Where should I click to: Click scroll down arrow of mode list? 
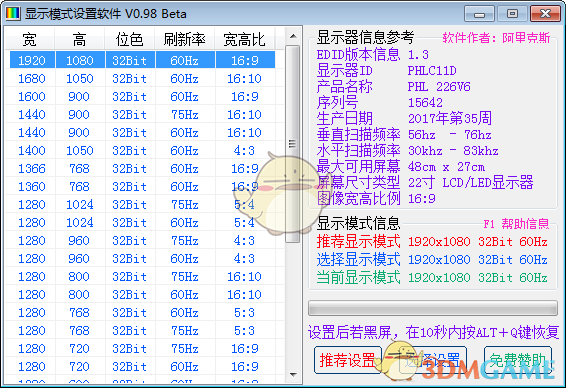coord(293,375)
